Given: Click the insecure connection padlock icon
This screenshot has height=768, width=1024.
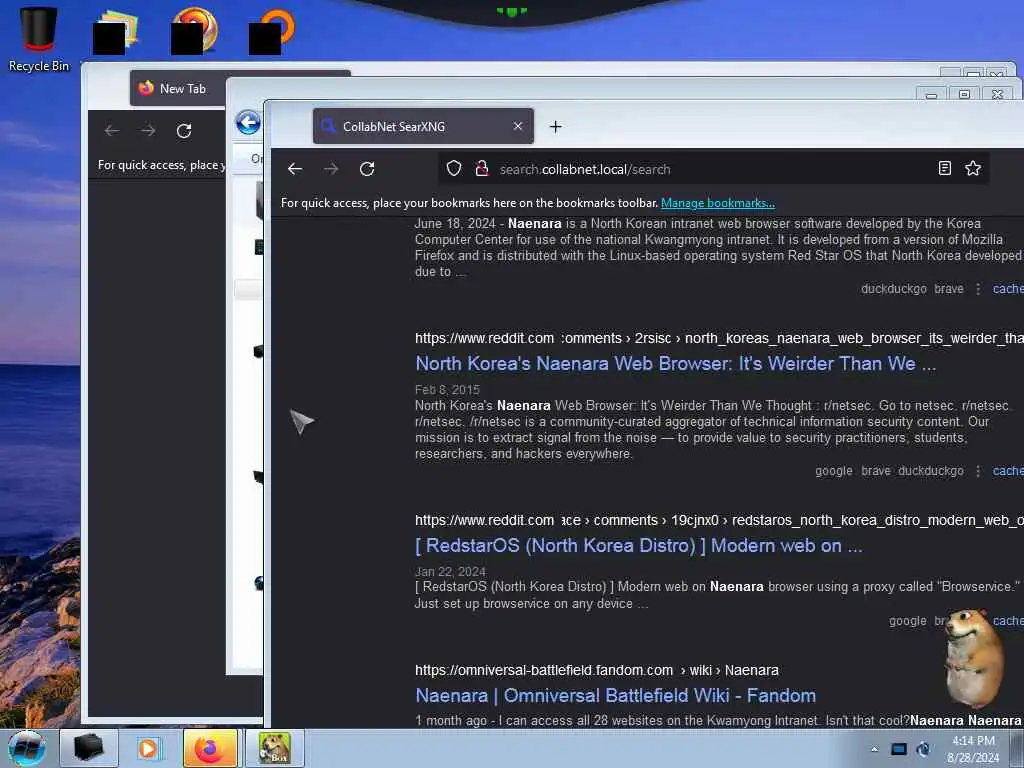Looking at the screenshot, I should pos(482,168).
